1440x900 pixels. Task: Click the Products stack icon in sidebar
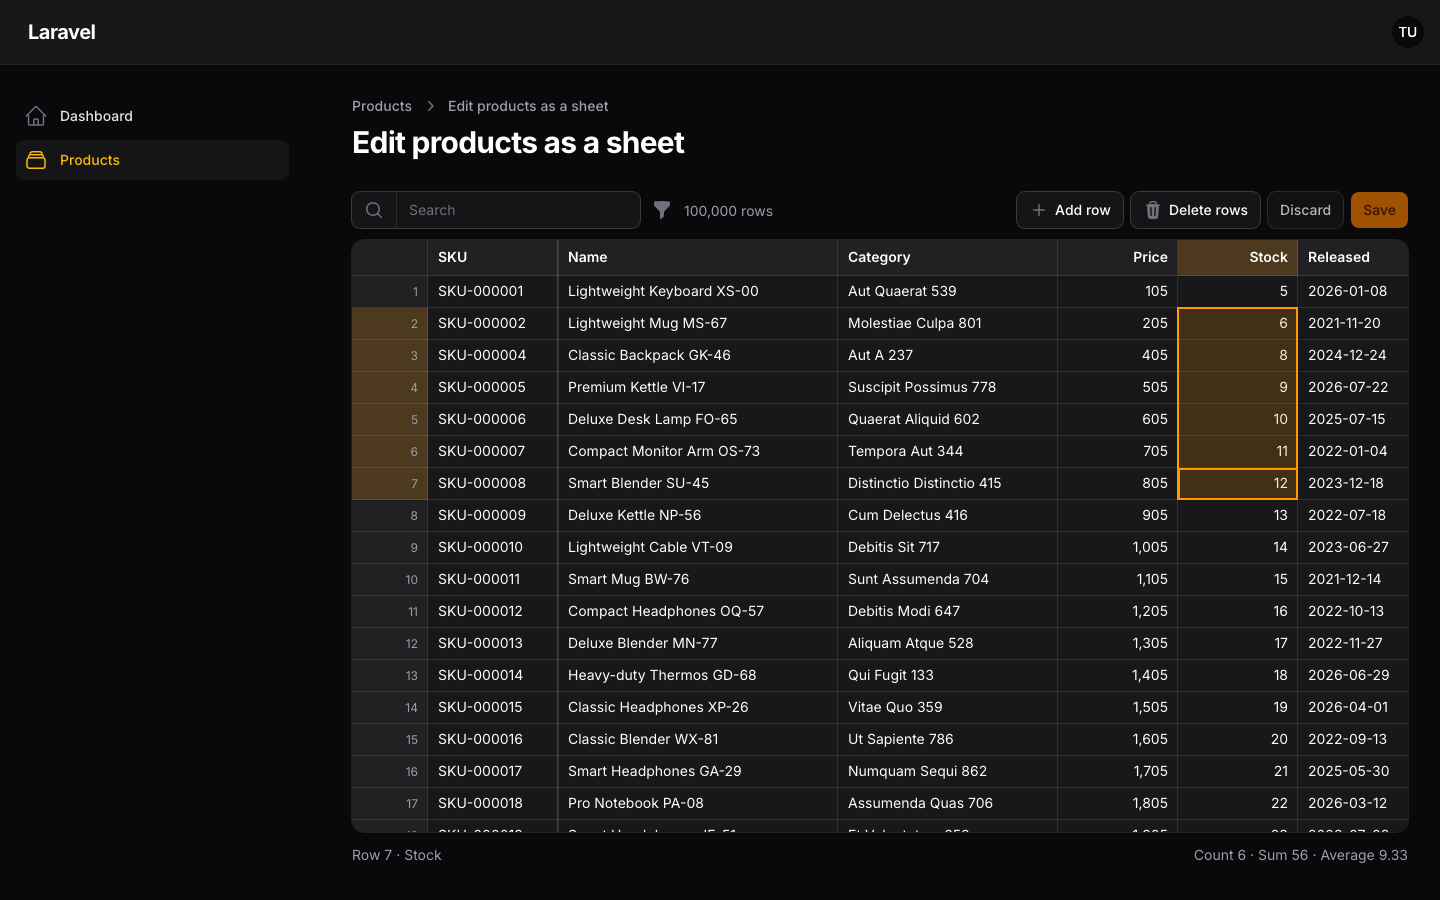[36, 160]
